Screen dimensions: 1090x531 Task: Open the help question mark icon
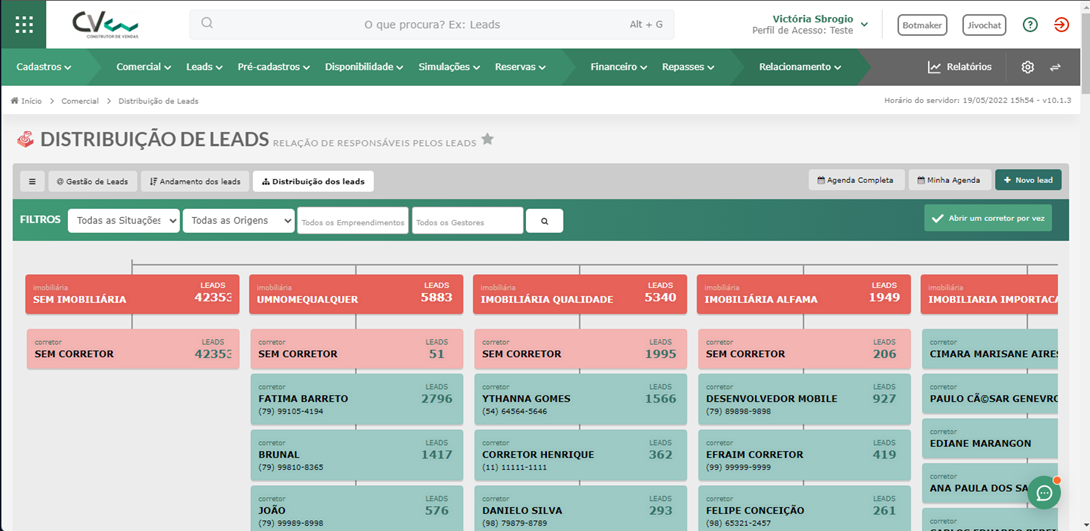tap(1030, 25)
